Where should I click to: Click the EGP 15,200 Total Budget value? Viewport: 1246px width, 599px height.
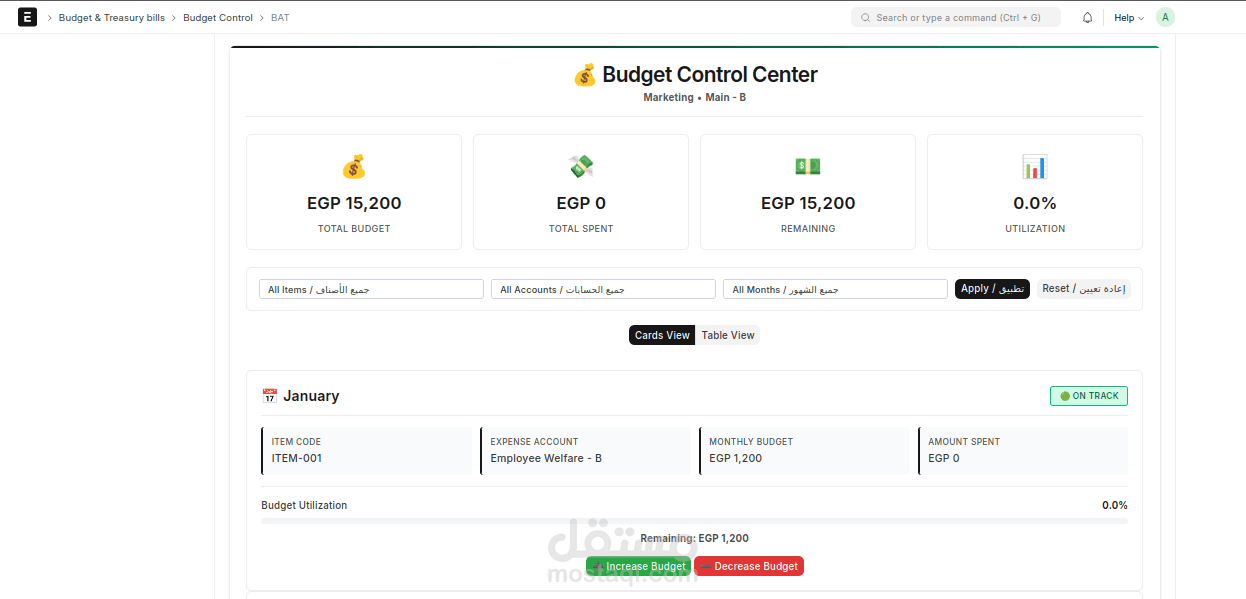click(354, 203)
